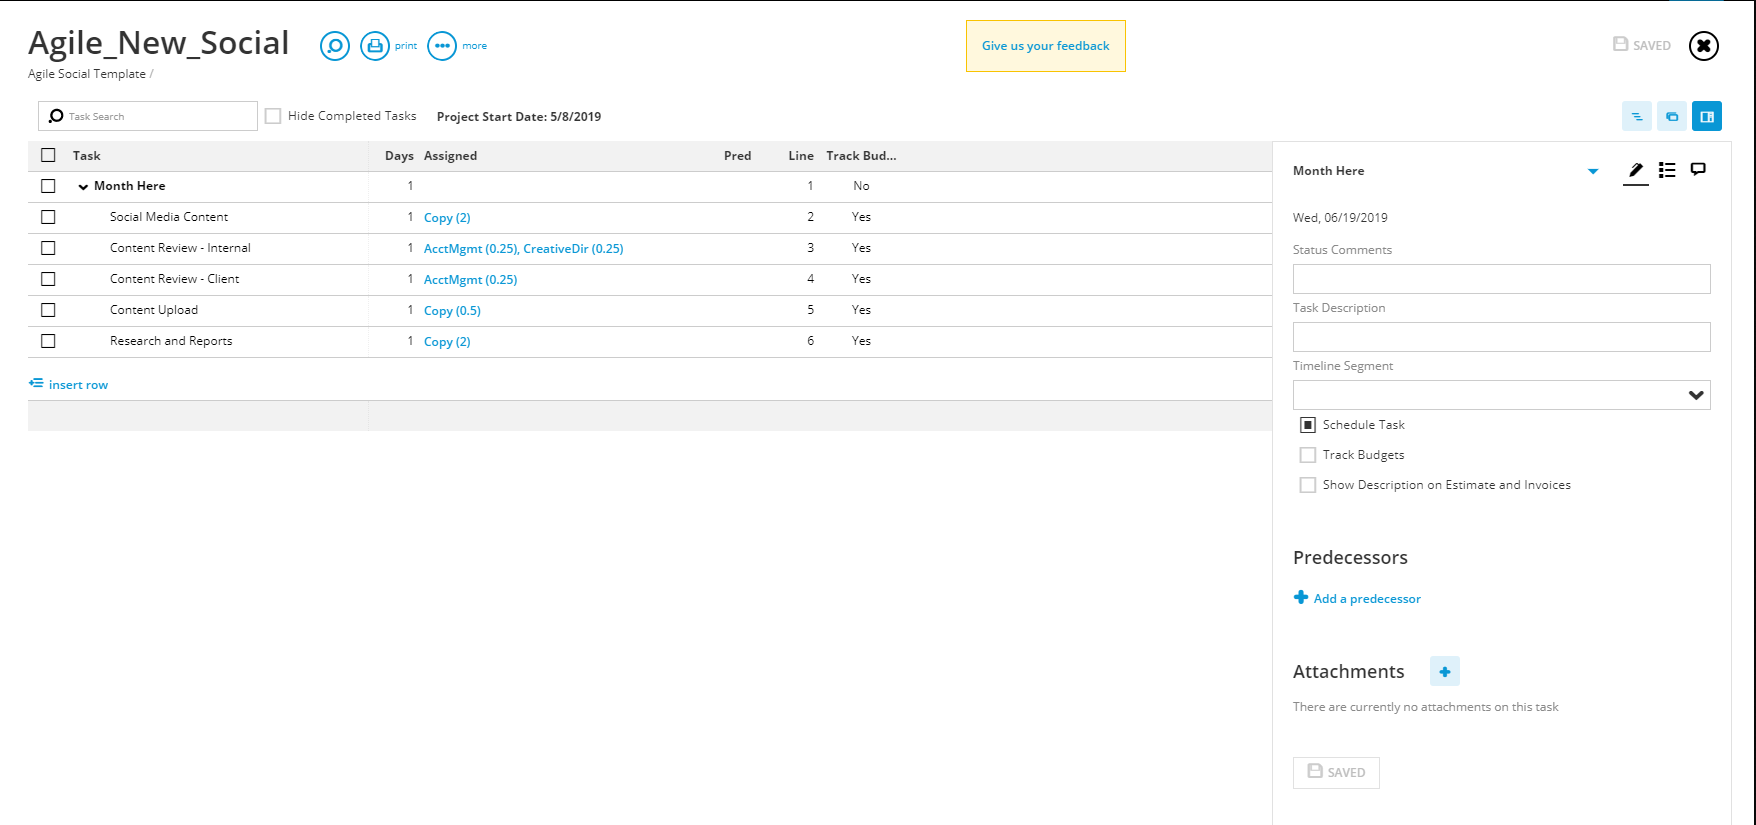Click the Give us your feedback button
Image resolution: width=1756 pixels, height=825 pixels.
click(1046, 46)
